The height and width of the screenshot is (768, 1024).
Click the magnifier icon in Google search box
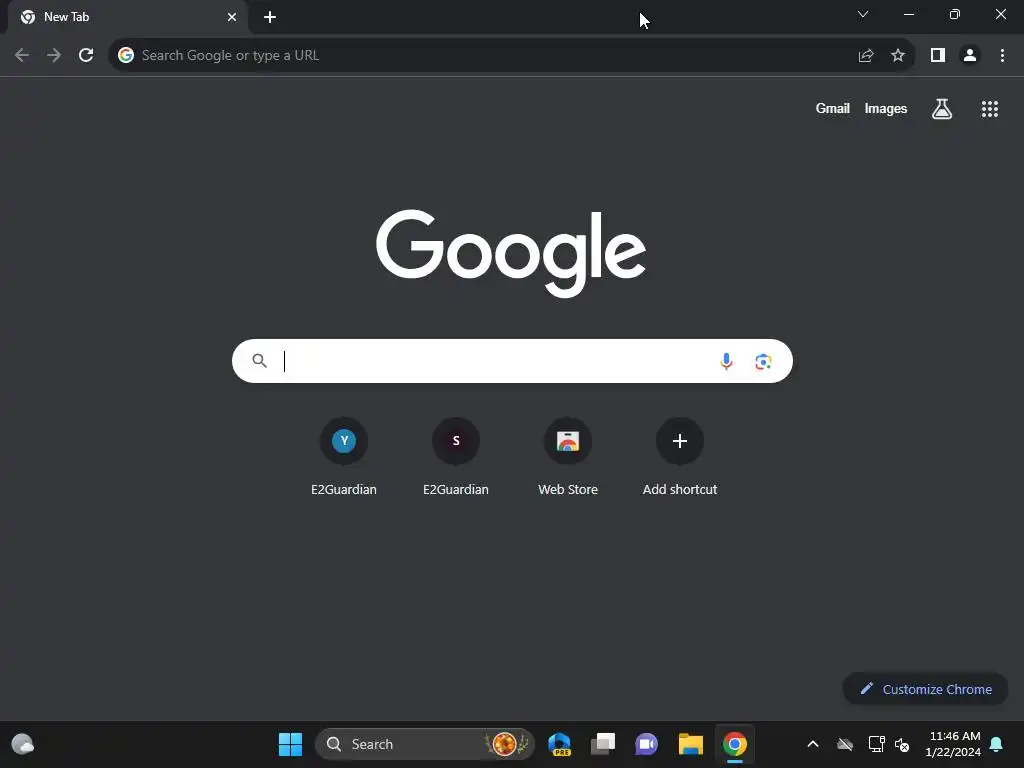point(259,360)
